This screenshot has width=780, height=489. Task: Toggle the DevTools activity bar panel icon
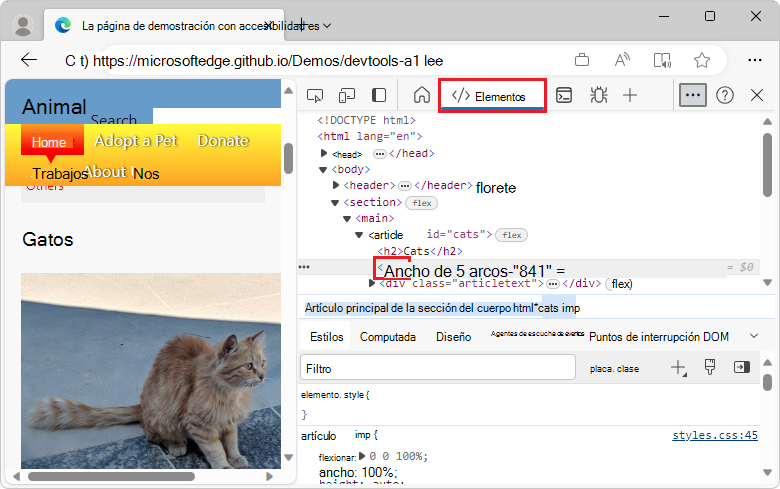click(x=379, y=95)
